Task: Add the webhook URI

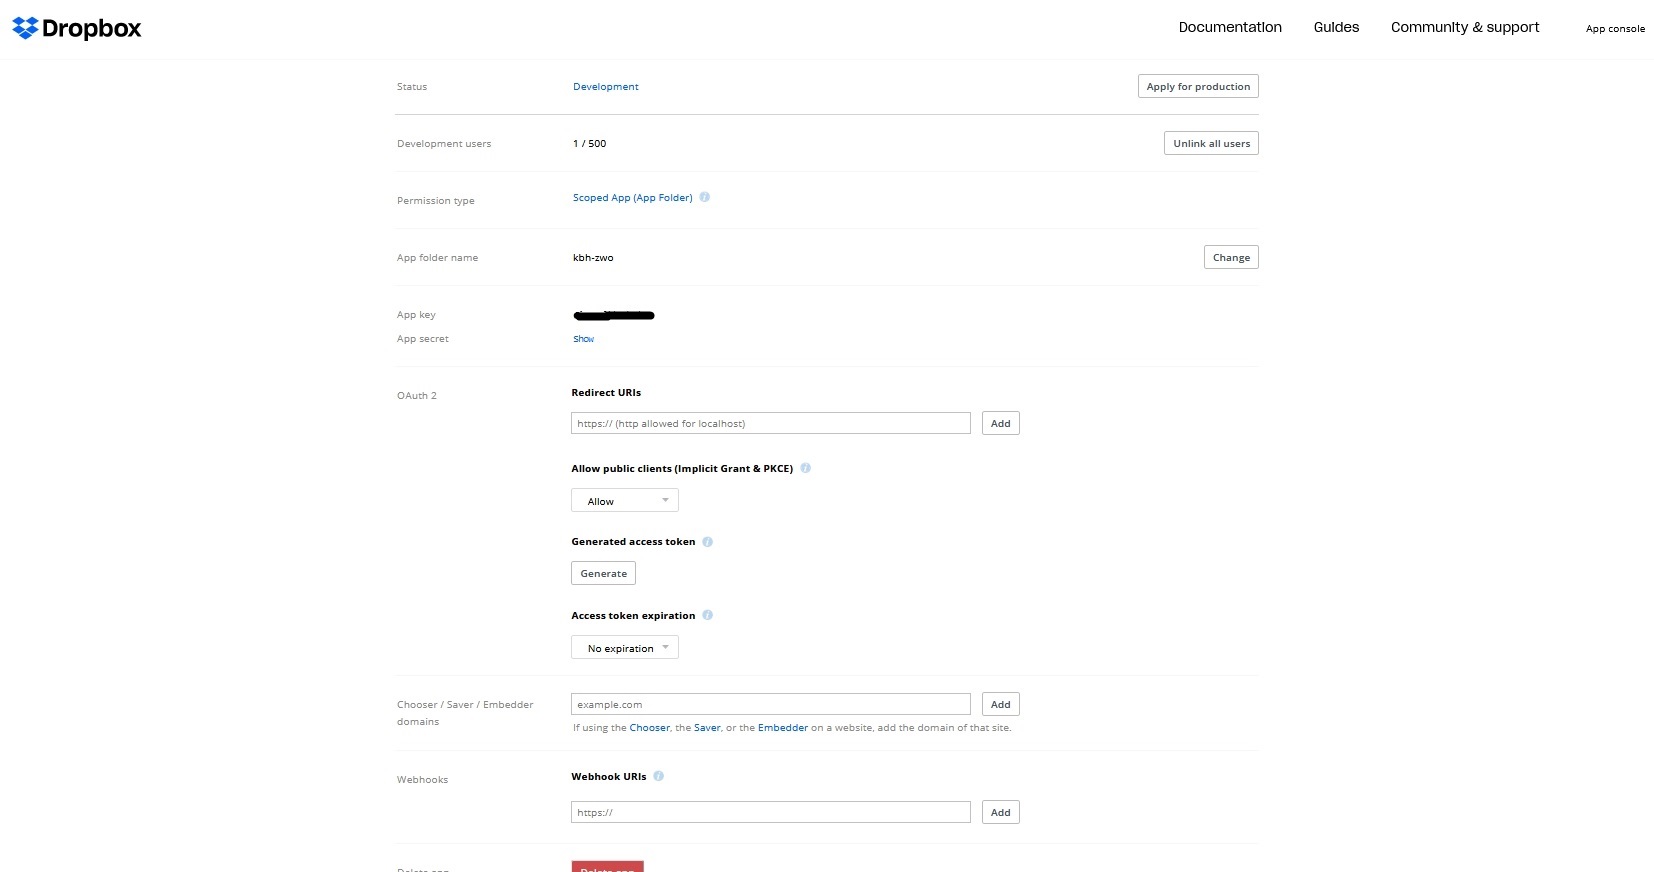Action: [1000, 813]
